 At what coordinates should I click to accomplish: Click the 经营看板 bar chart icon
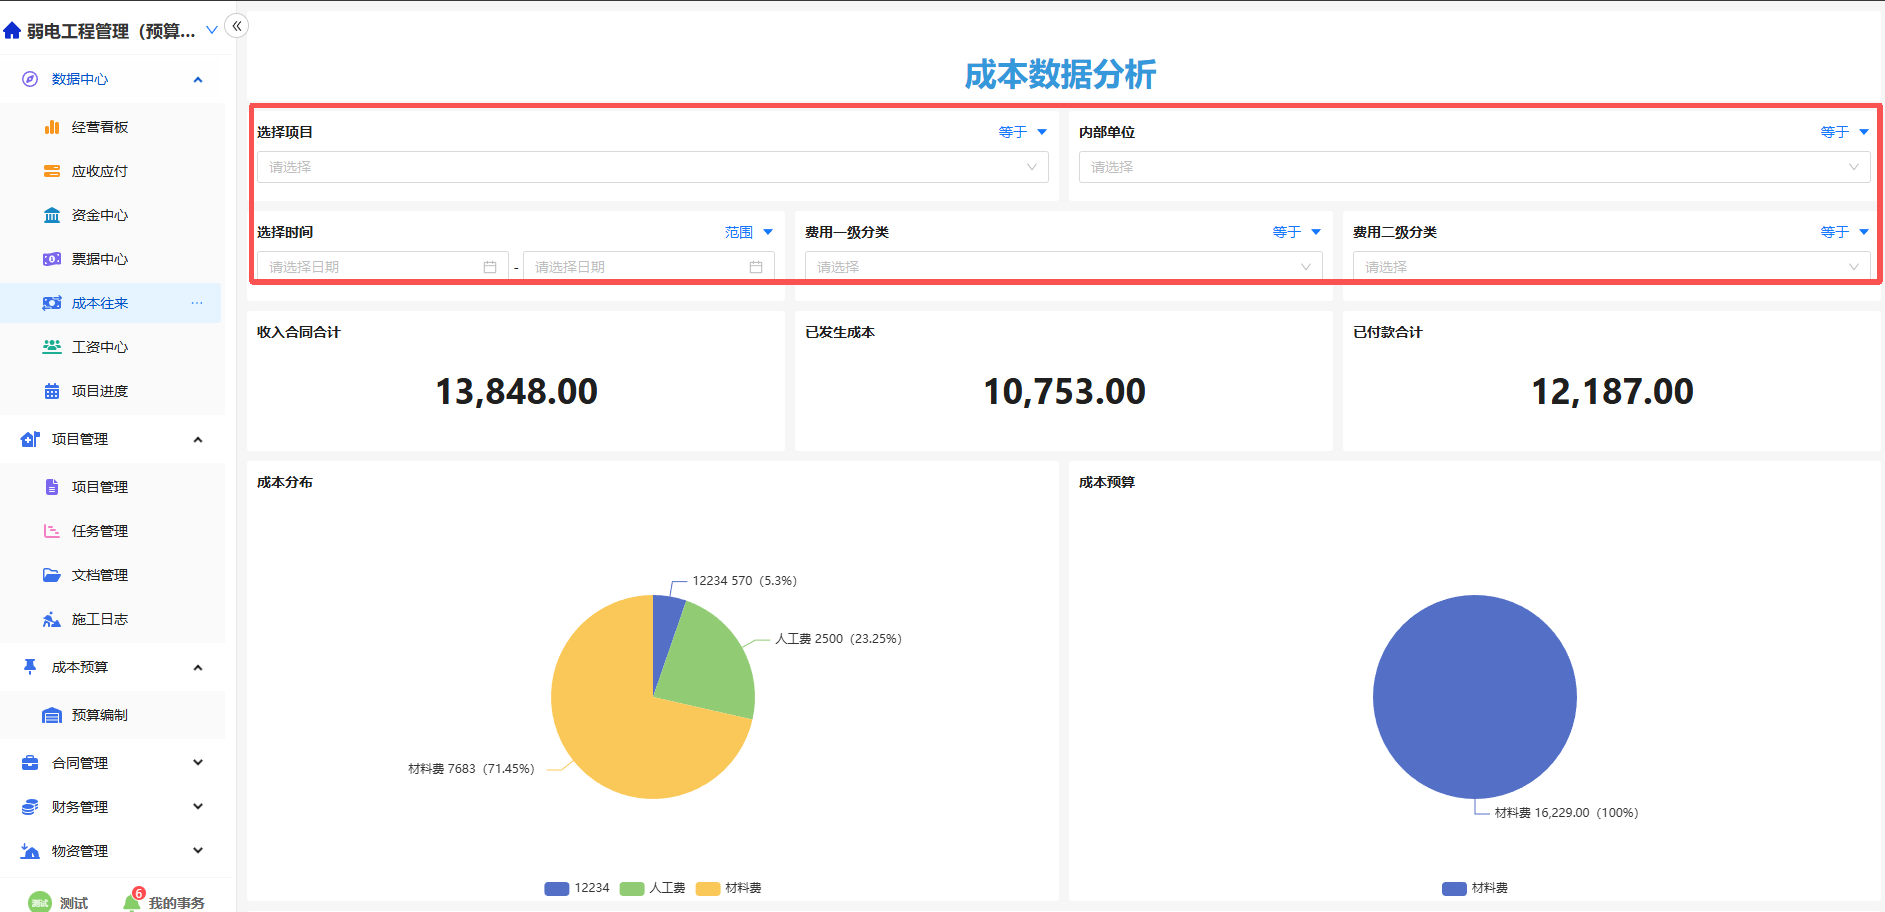click(52, 127)
